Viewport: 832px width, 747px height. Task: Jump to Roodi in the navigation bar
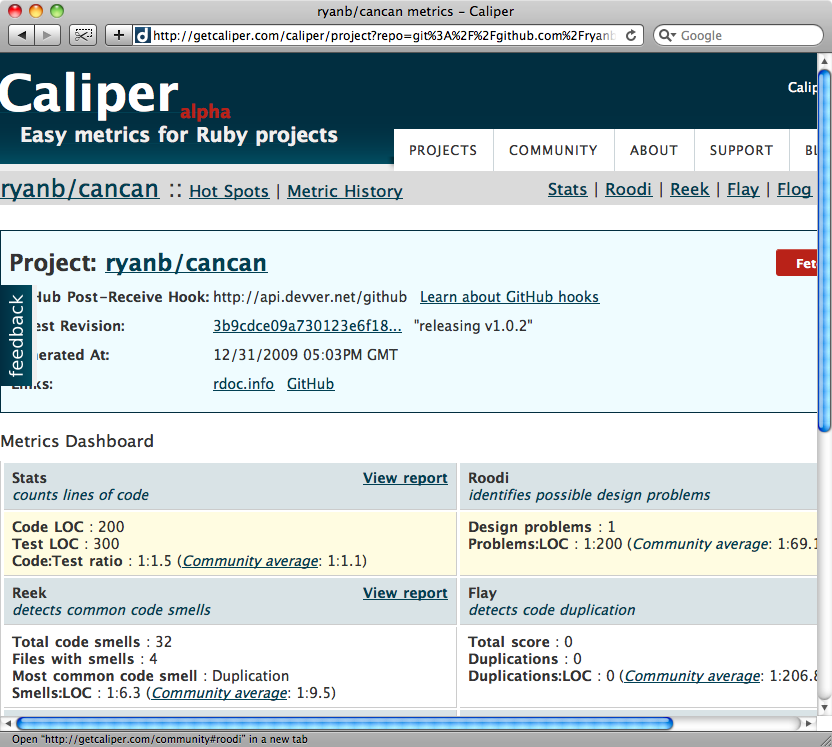point(628,189)
